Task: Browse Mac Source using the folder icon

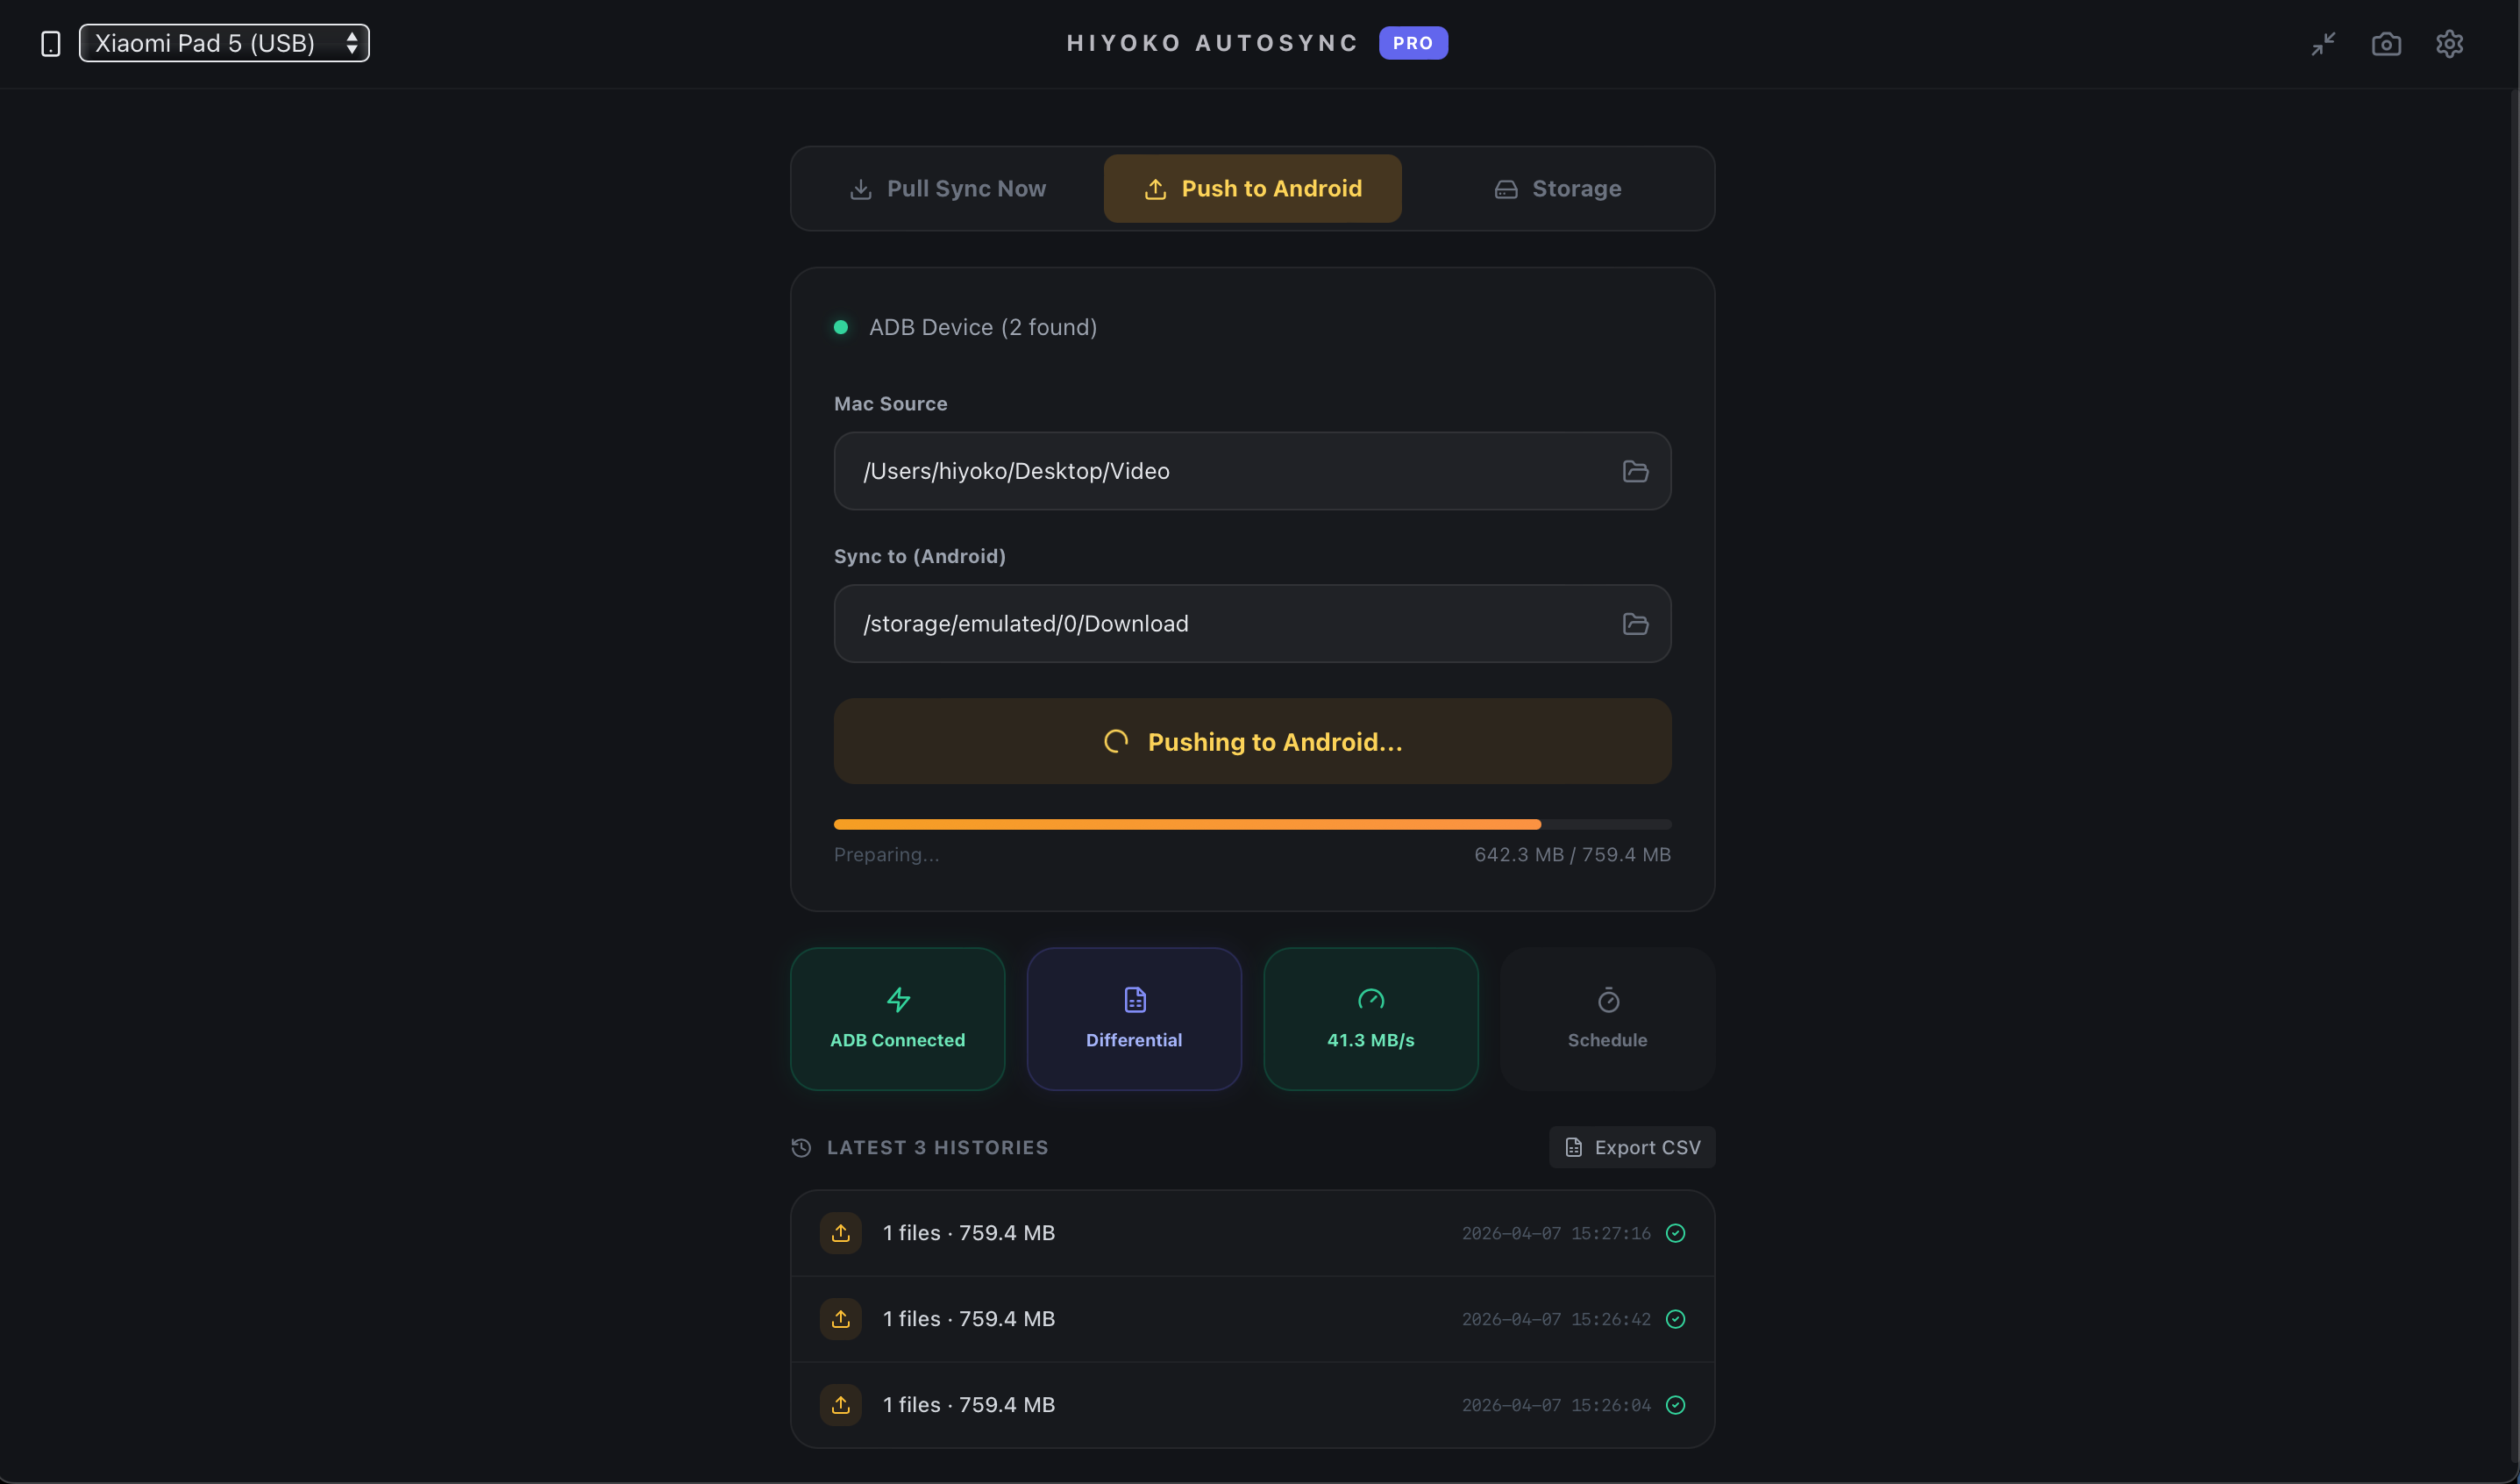Action: pyautogui.click(x=1635, y=471)
